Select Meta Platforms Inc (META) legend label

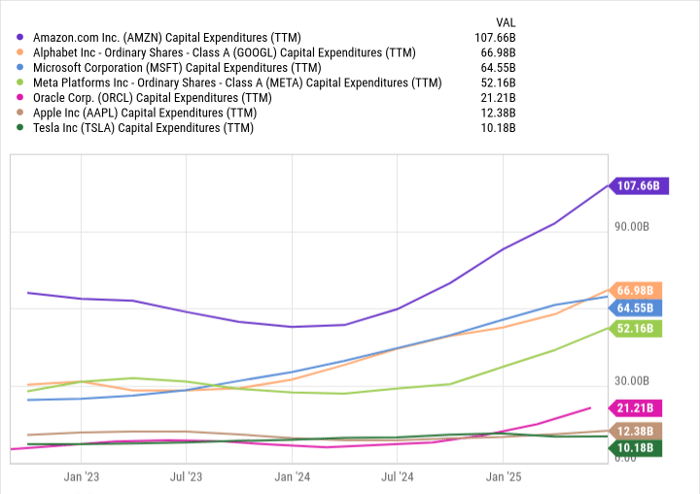237,83
